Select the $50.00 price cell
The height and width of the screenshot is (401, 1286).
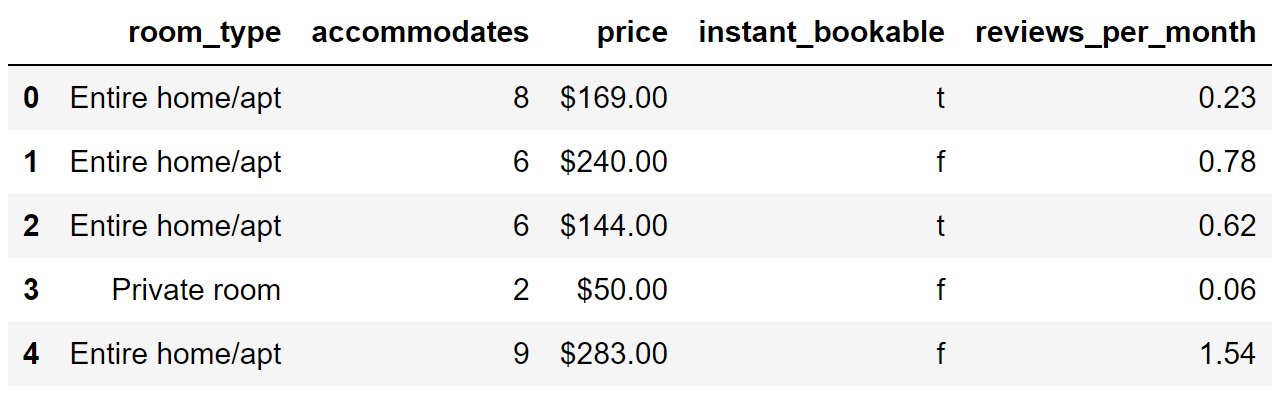coord(622,290)
